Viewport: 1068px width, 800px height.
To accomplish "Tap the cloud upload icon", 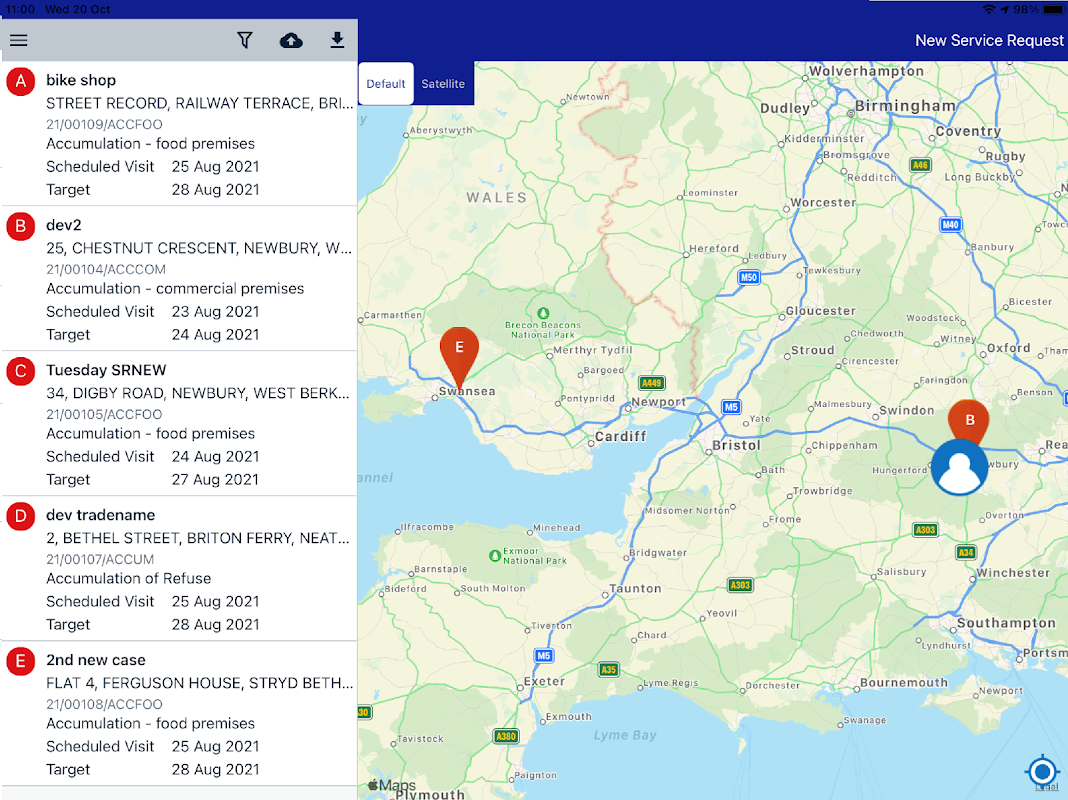I will coord(292,41).
